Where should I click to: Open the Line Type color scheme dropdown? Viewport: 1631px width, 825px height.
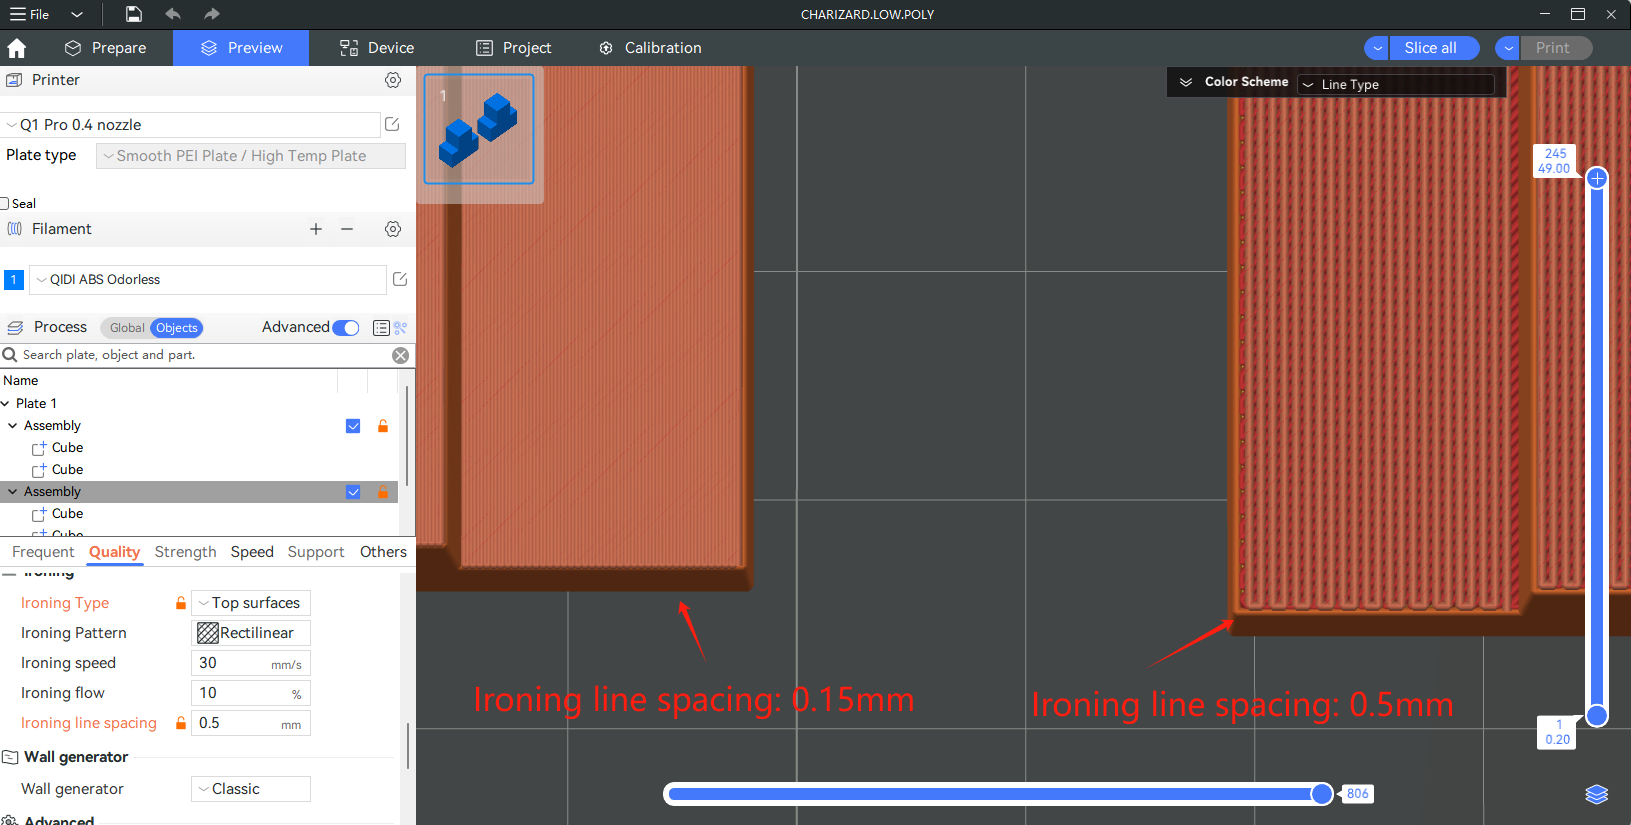[1396, 84]
